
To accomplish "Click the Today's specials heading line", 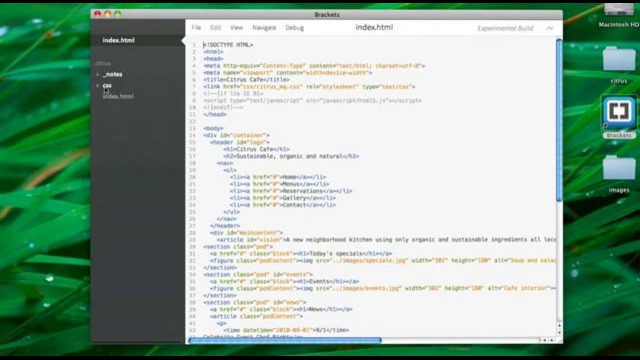I will (x=301, y=253).
